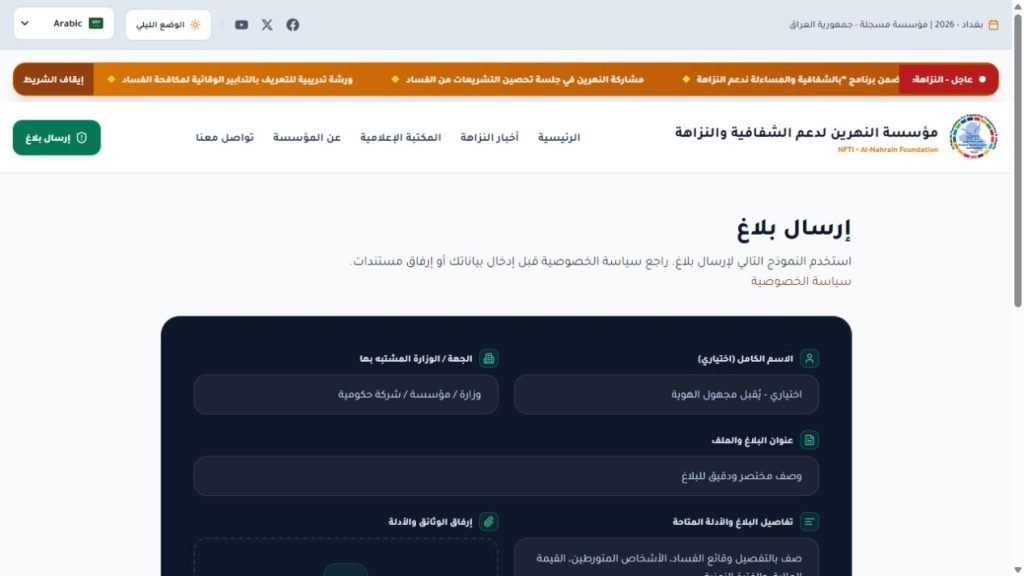
Task: Click the paperclip icon beside إرفاق الوثائق
Action: (x=488, y=522)
